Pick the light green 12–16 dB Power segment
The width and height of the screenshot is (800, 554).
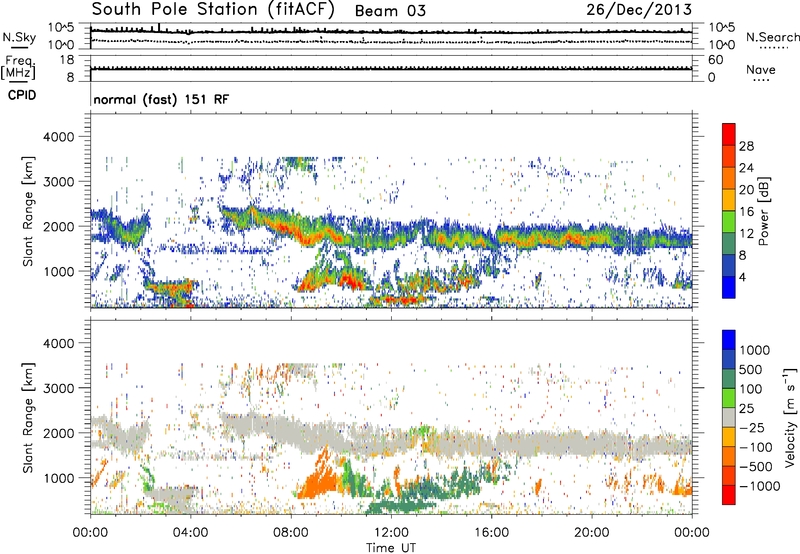[x=729, y=221]
